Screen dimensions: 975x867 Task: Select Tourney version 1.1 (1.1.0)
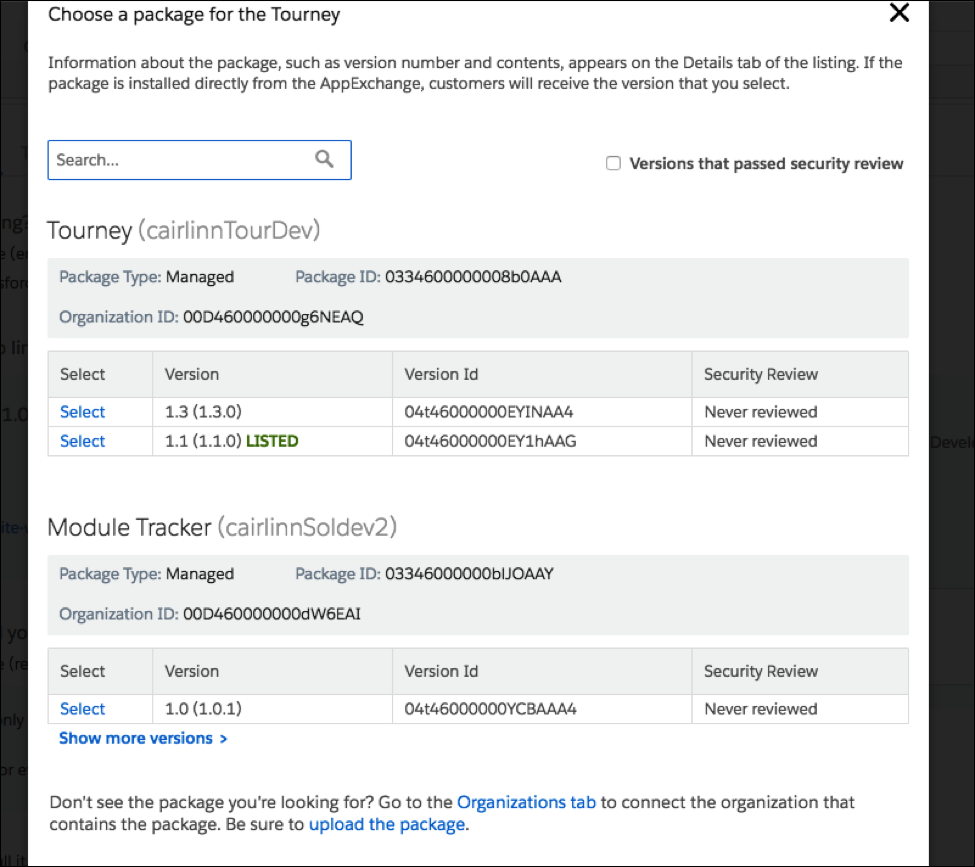coord(82,441)
